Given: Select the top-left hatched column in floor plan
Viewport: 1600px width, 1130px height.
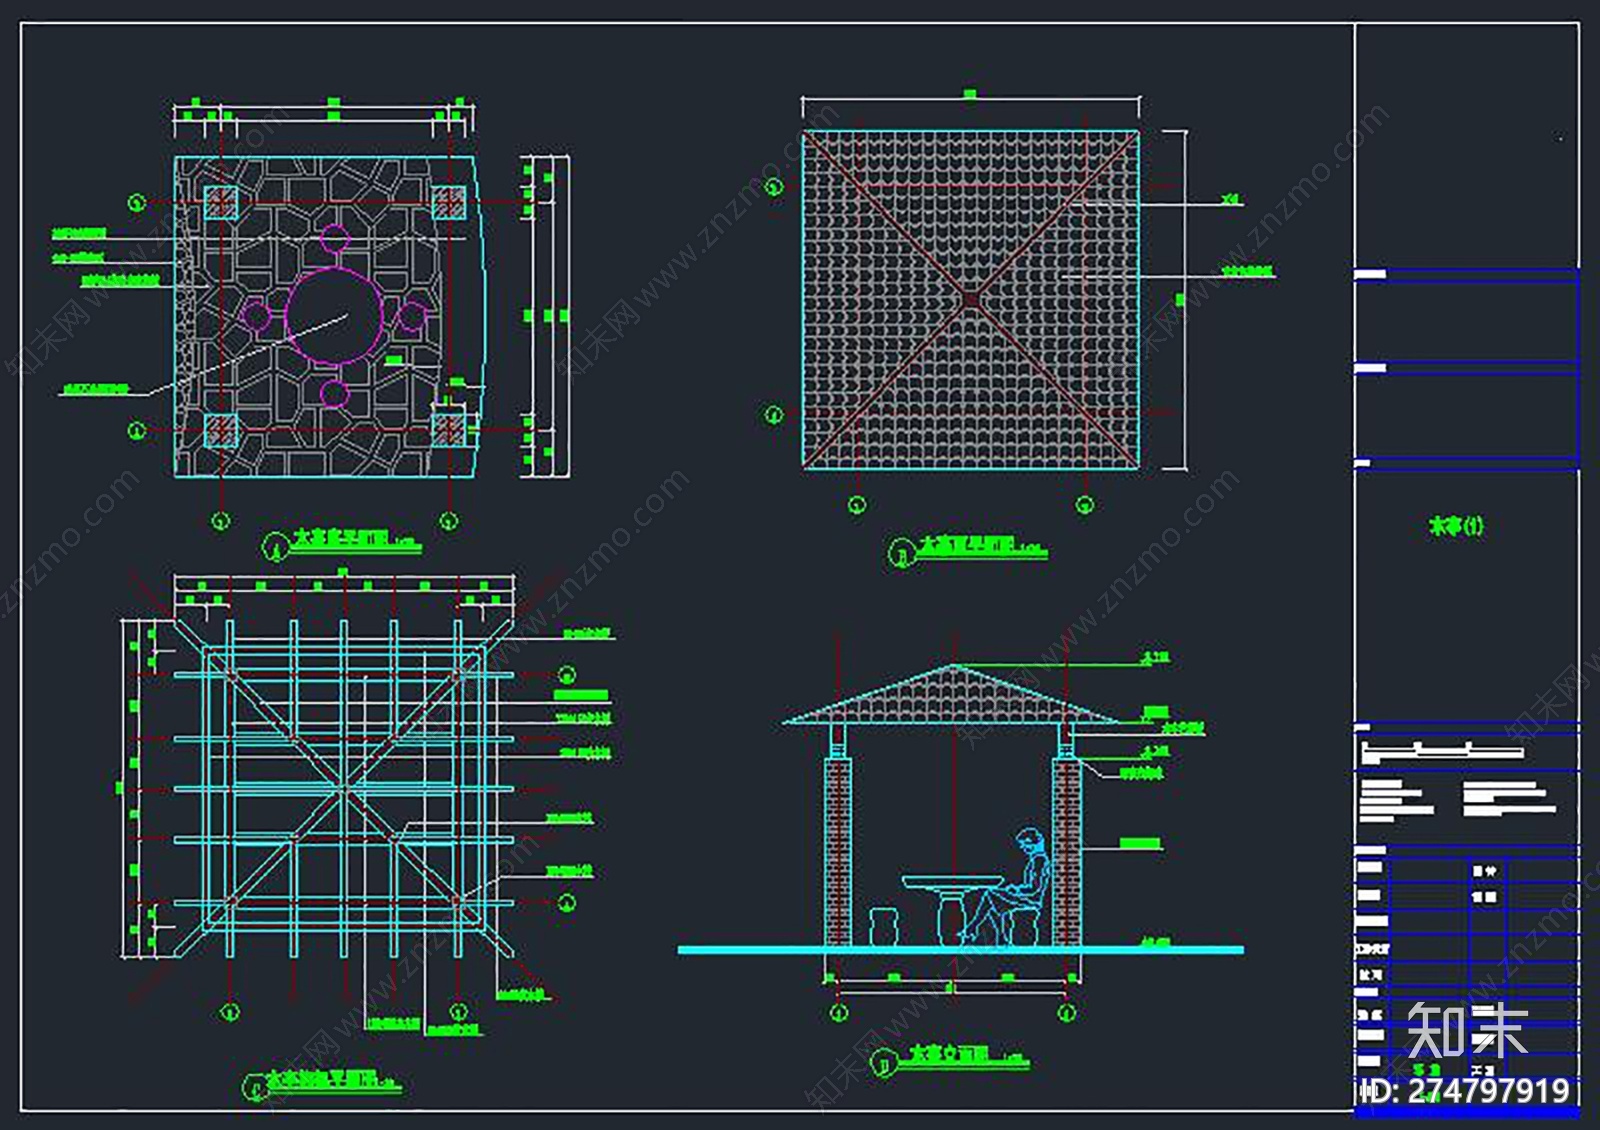Looking at the screenshot, I should pos(220,203).
